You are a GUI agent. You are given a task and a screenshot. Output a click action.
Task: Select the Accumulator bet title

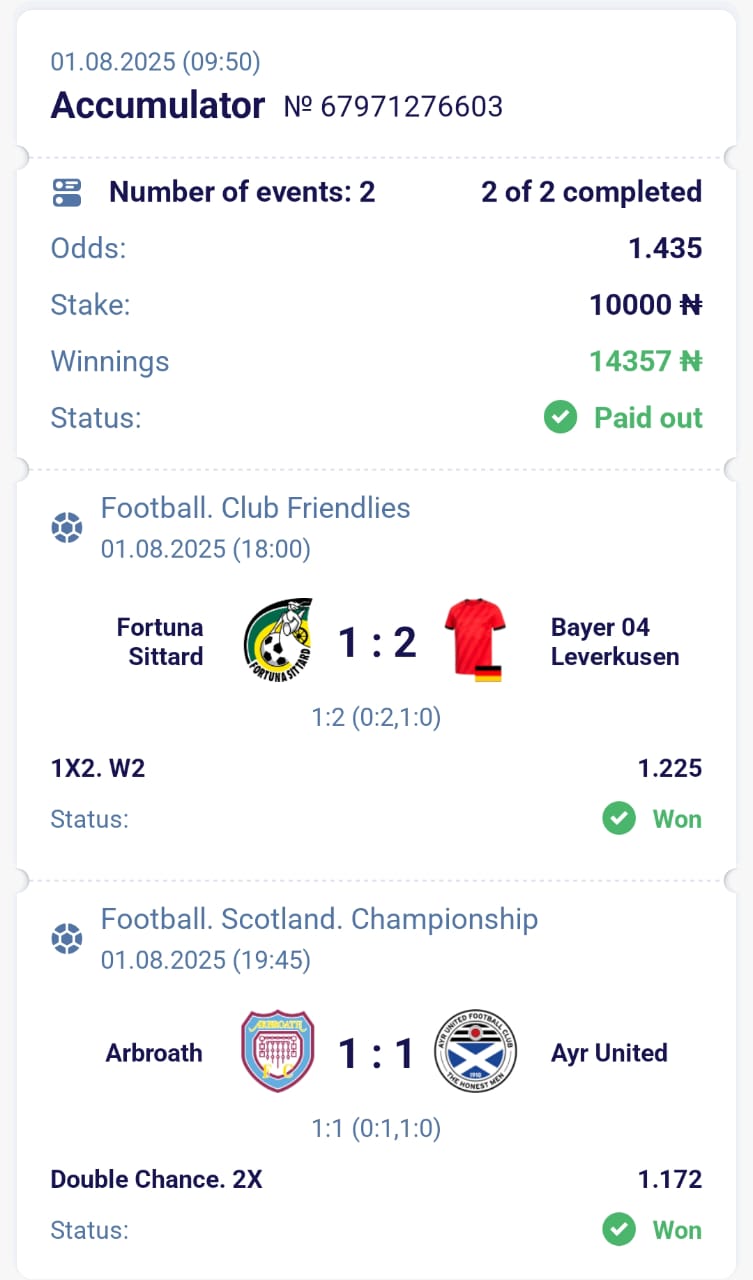(158, 105)
